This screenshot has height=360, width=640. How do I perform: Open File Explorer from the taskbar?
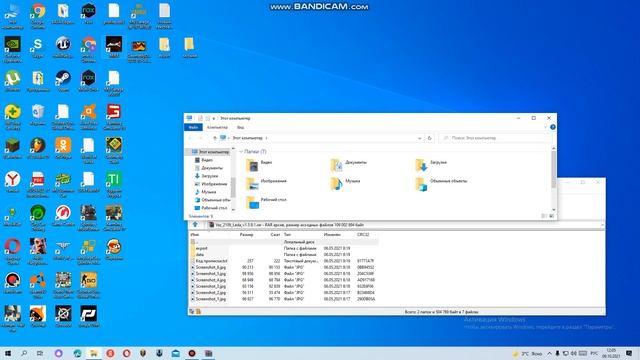[x=93, y=353]
